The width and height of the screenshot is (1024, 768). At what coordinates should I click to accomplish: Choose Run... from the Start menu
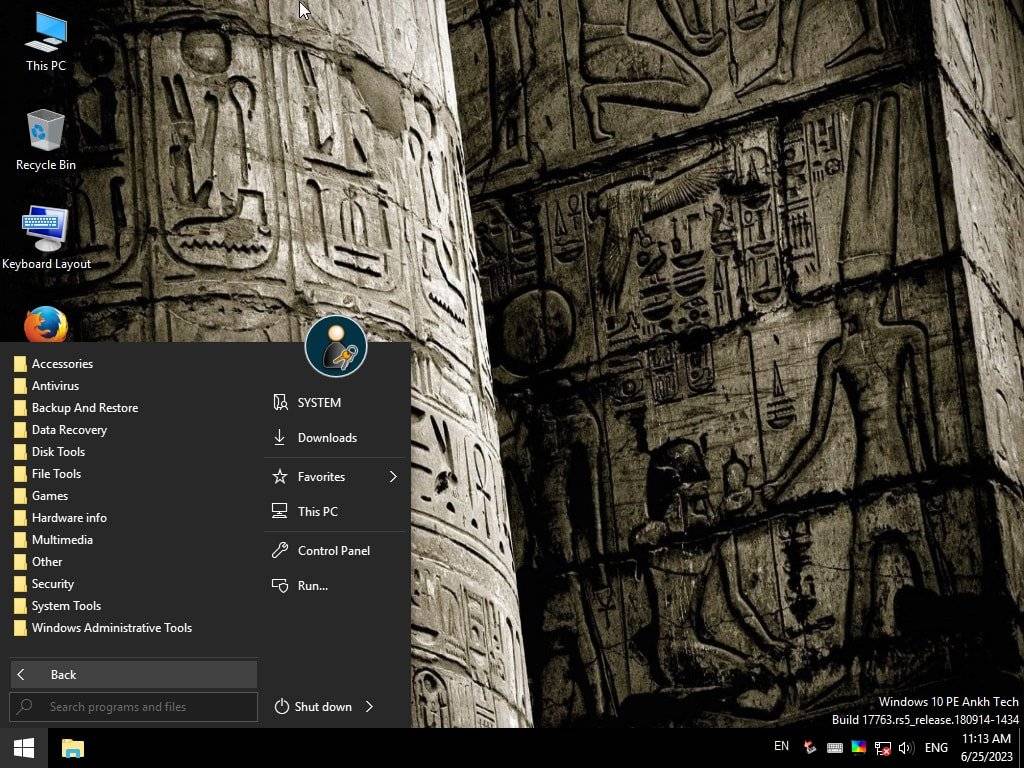click(x=312, y=586)
